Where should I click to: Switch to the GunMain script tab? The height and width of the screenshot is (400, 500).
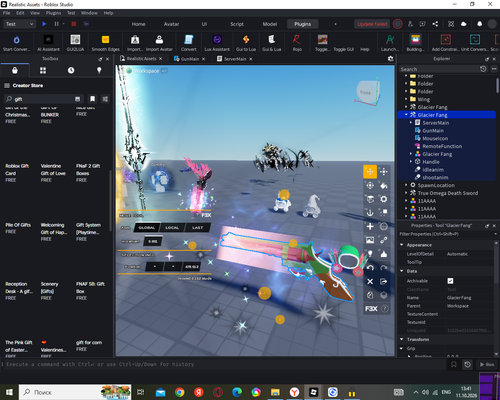point(190,59)
